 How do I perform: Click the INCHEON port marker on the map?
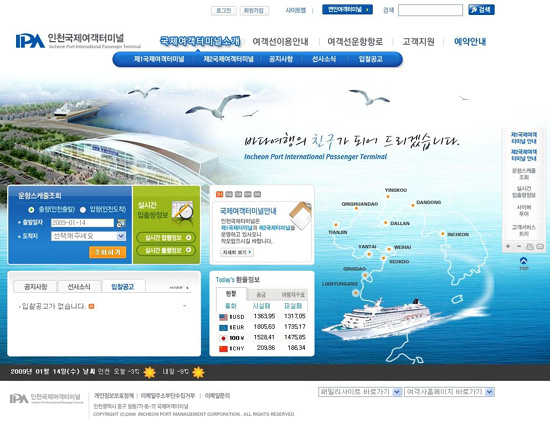pyautogui.click(x=443, y=234)
